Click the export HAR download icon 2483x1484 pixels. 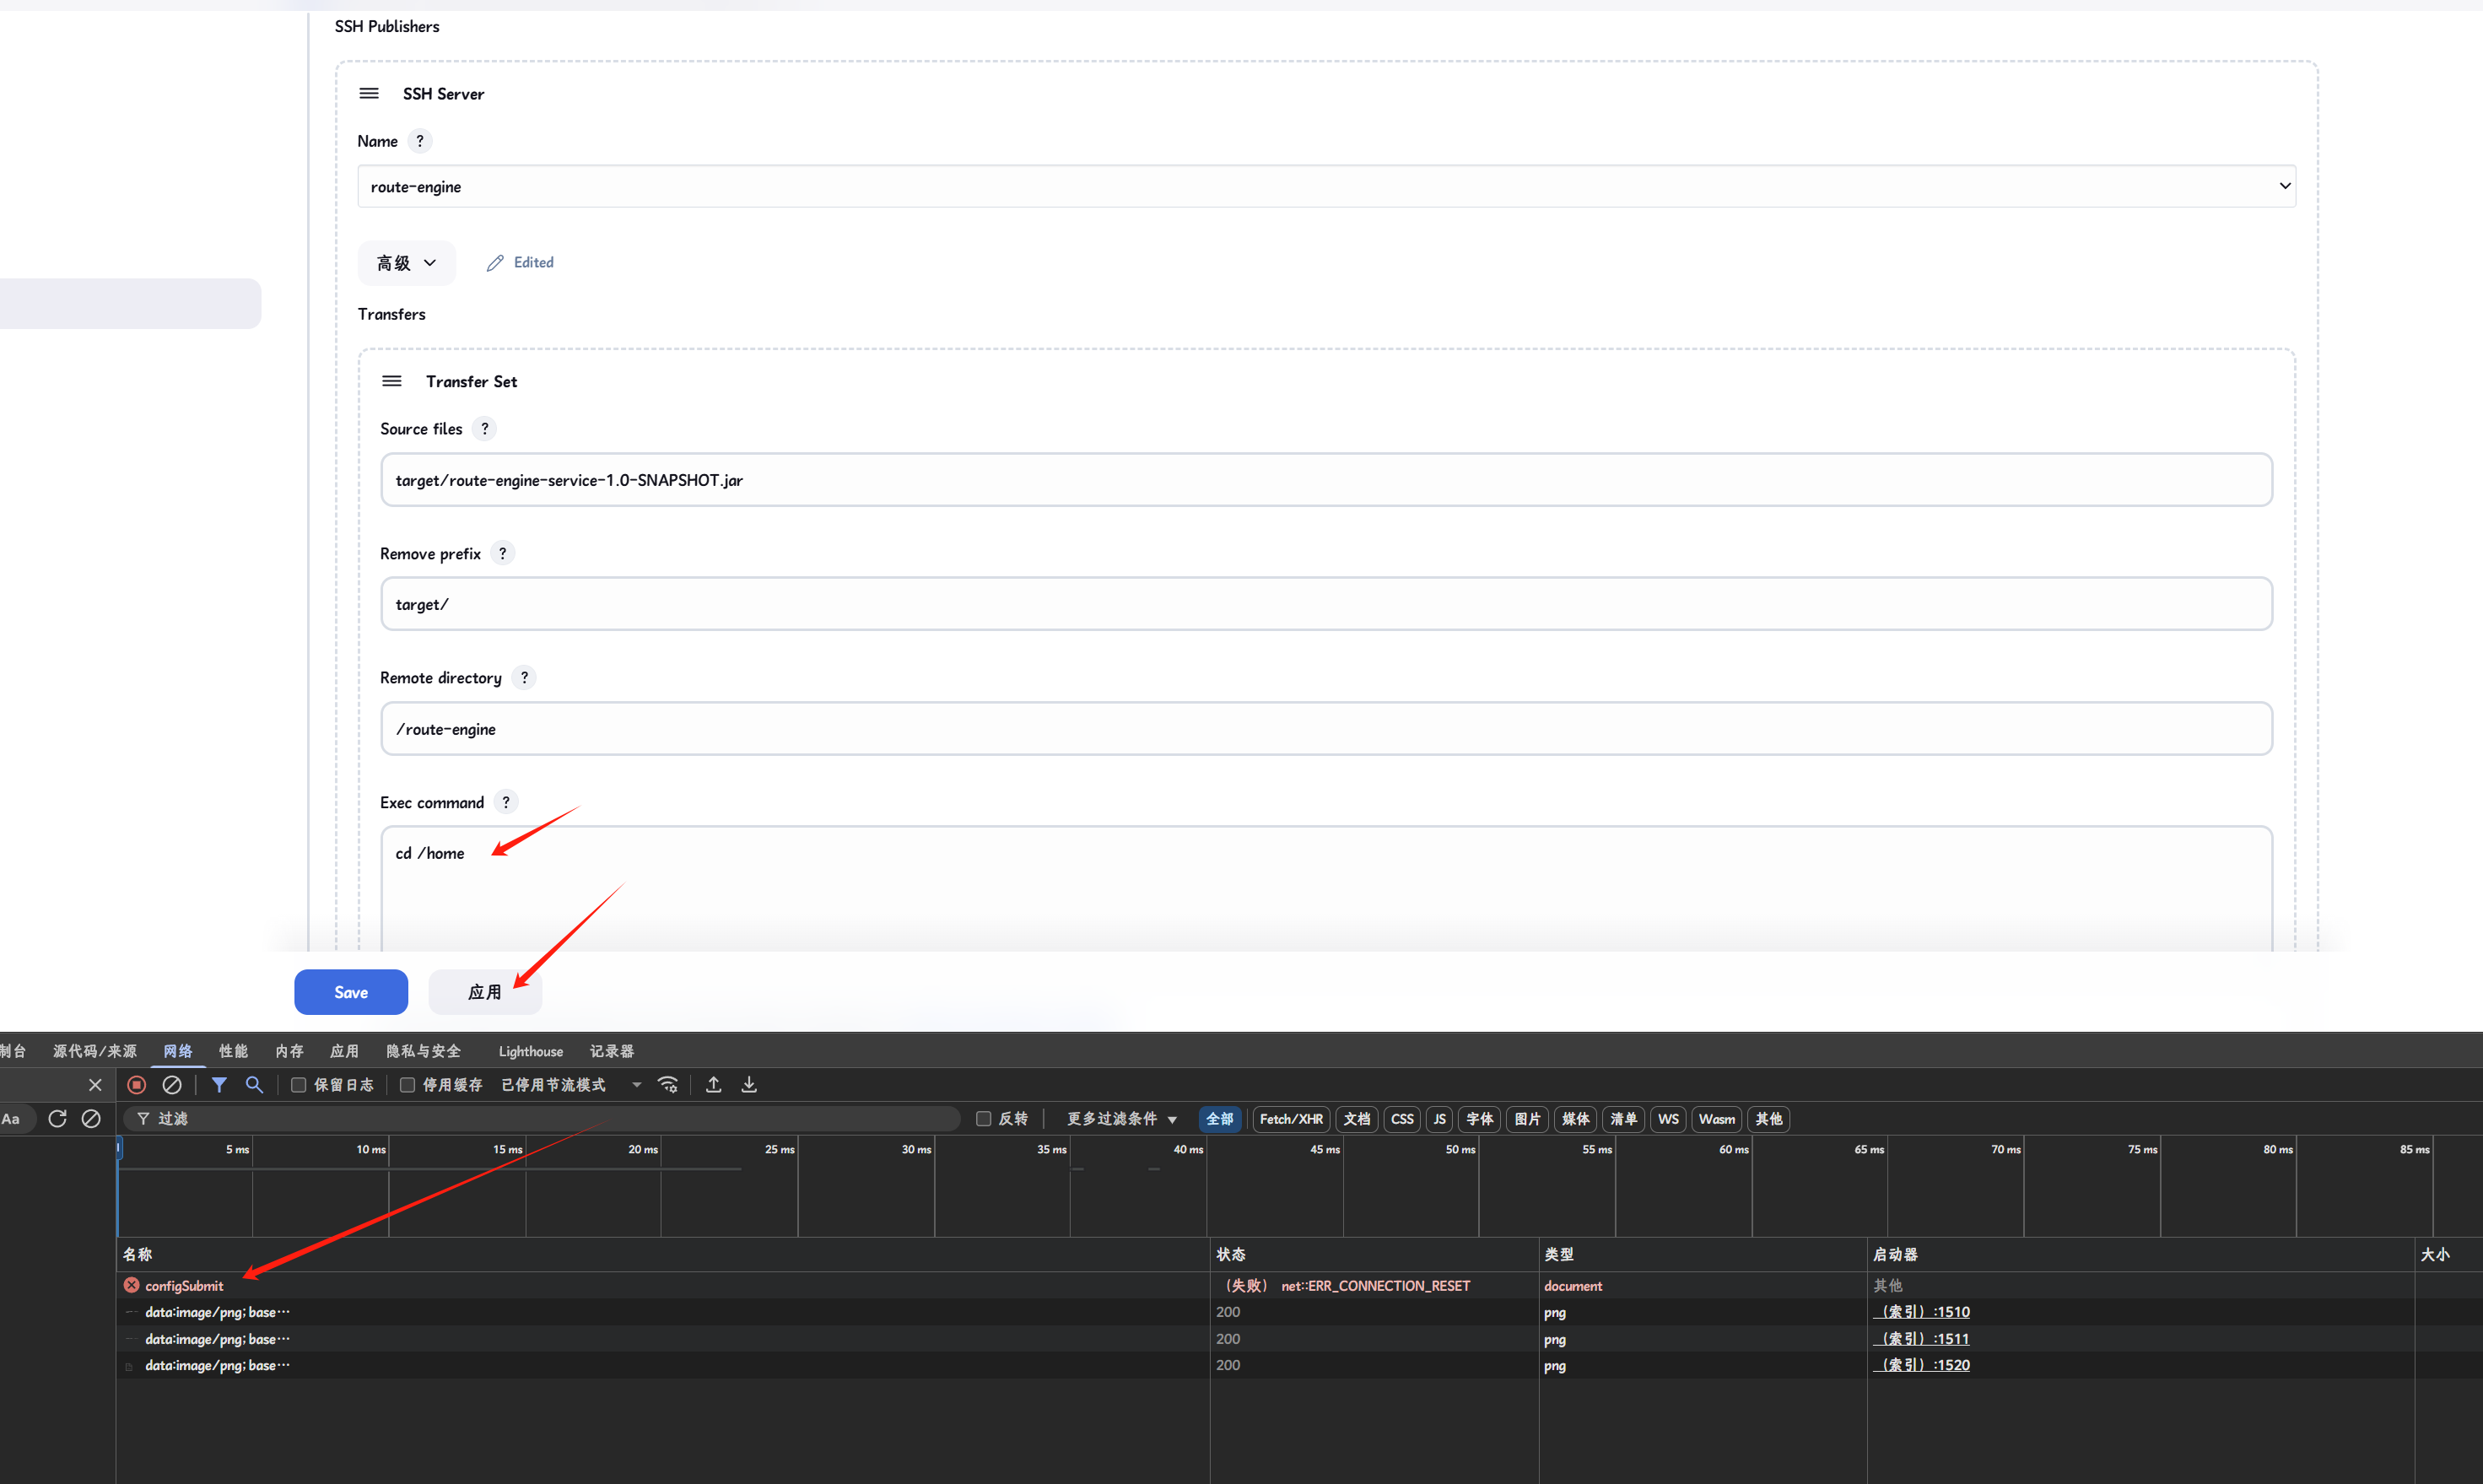tap(749, 1085)
